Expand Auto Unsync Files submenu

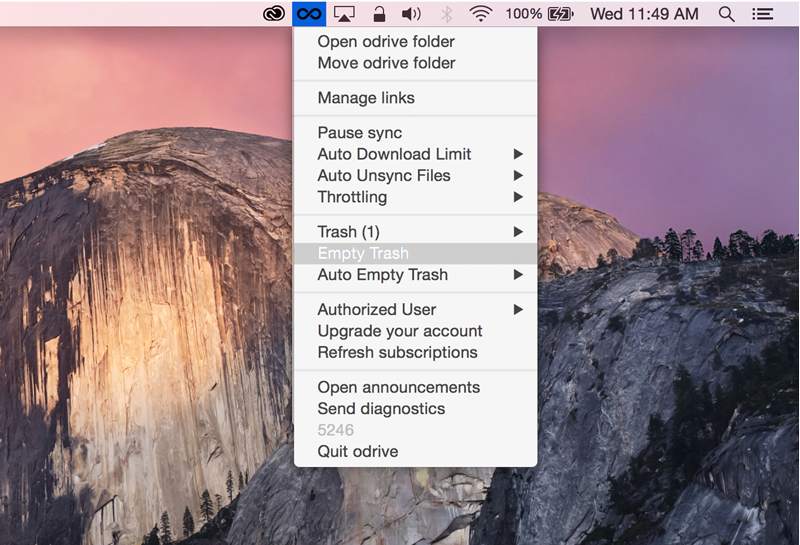pos(415,176)
